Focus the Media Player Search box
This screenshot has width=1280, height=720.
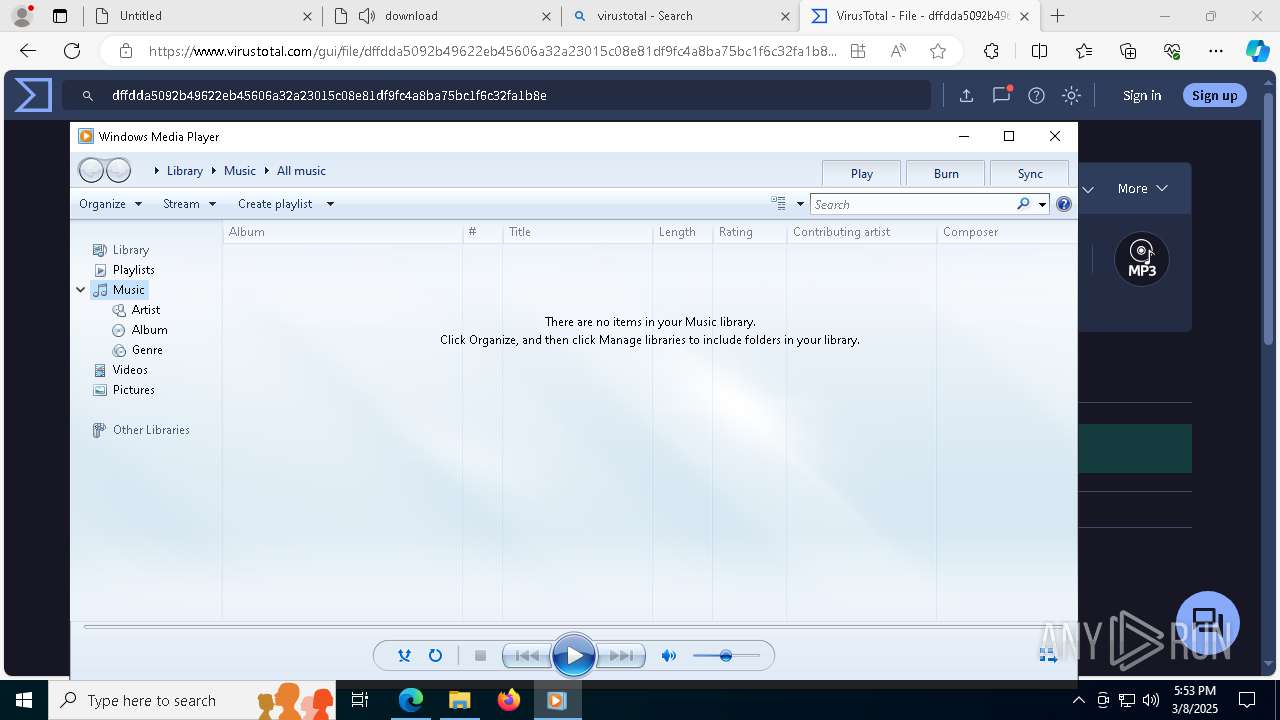912,204
